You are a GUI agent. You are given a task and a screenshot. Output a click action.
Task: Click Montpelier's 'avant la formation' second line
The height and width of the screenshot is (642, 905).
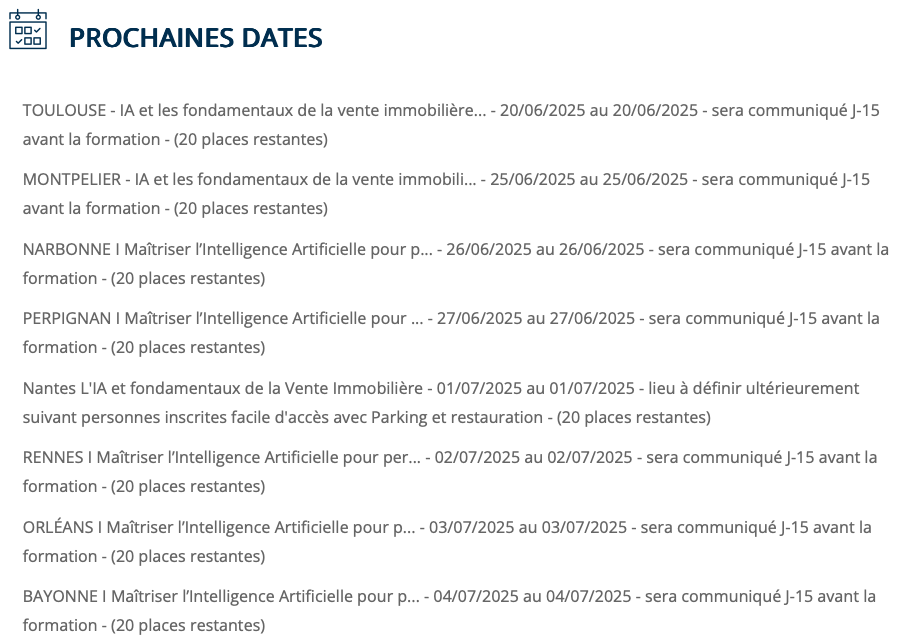click(x=91, y=209)
